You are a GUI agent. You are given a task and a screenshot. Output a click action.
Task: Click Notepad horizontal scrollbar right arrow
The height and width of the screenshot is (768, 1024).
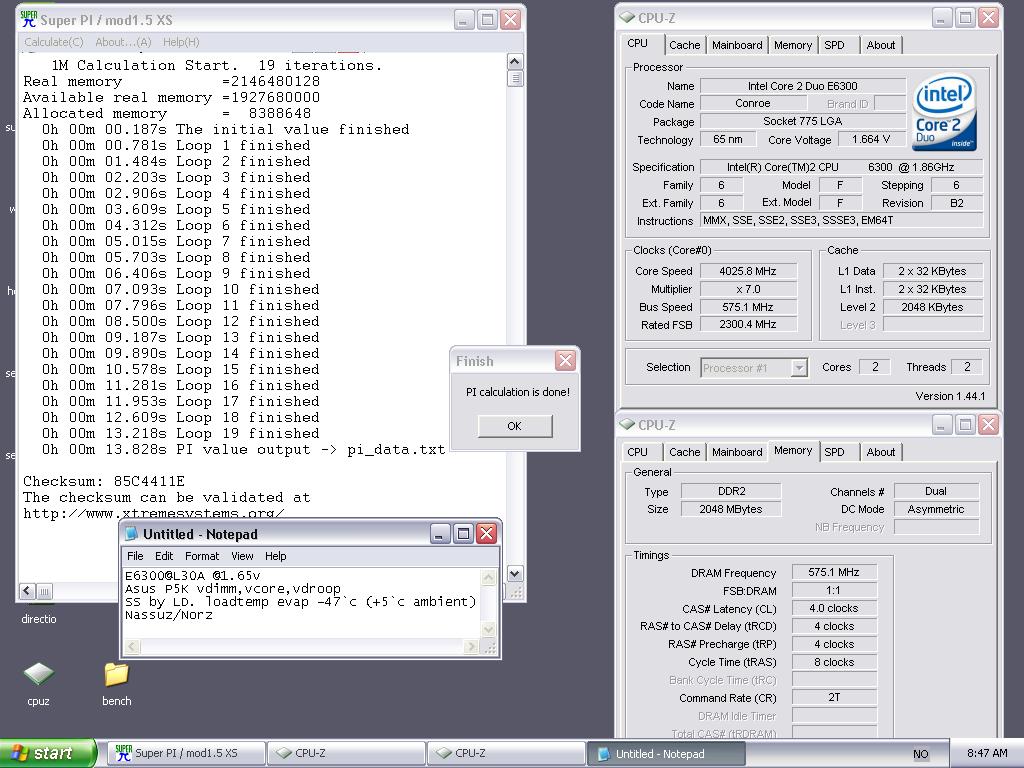(471, 647)
